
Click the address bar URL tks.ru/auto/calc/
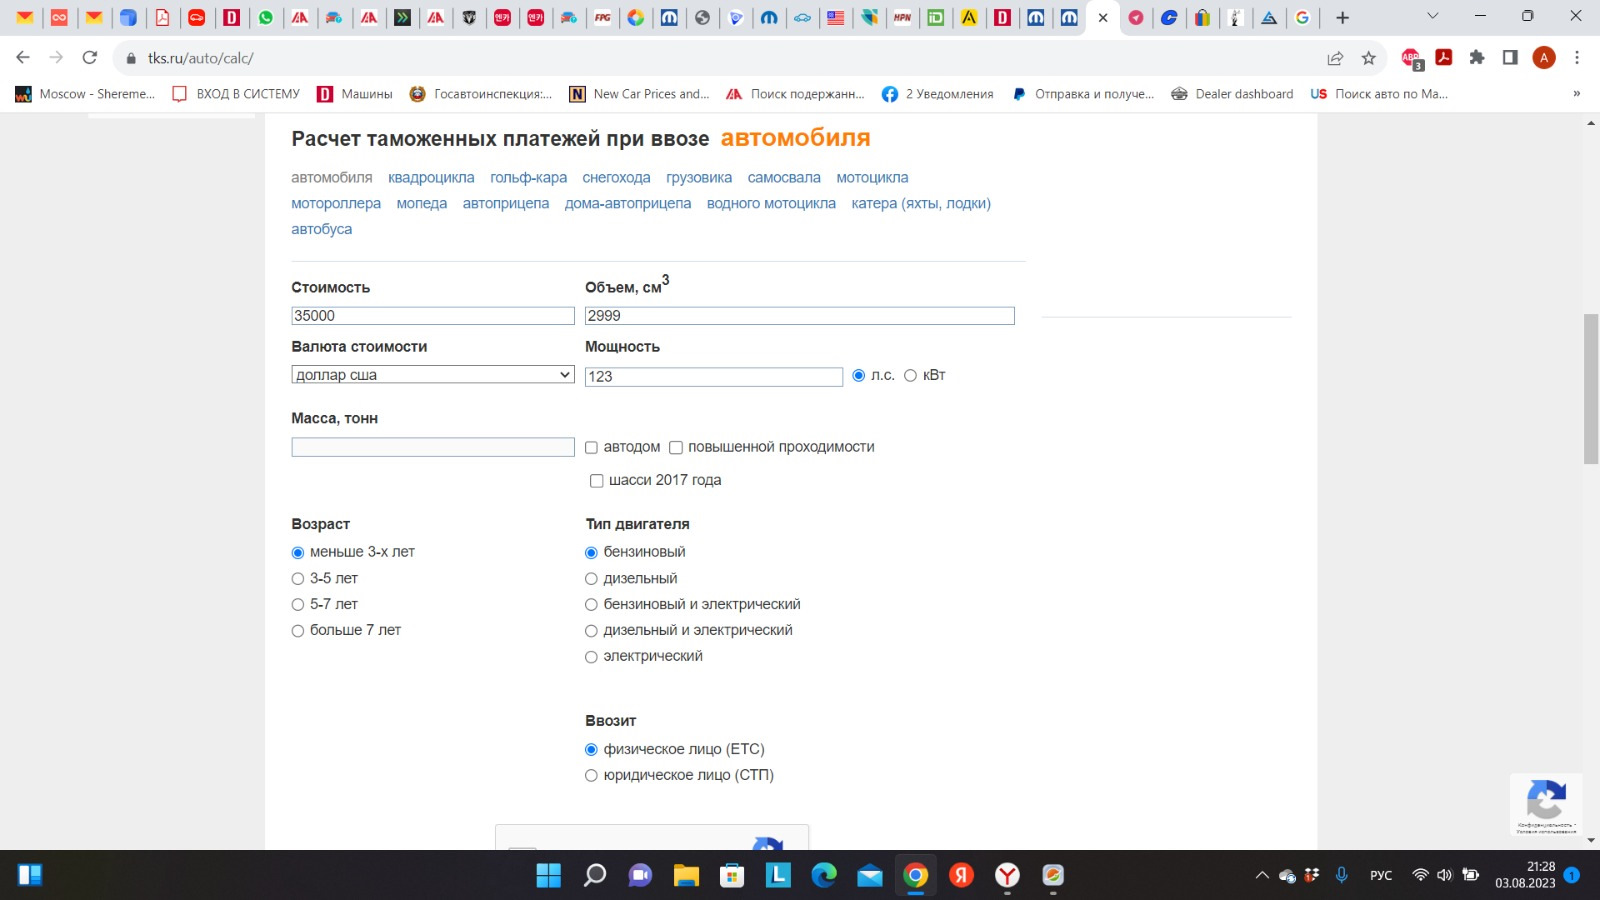(200, 58)
